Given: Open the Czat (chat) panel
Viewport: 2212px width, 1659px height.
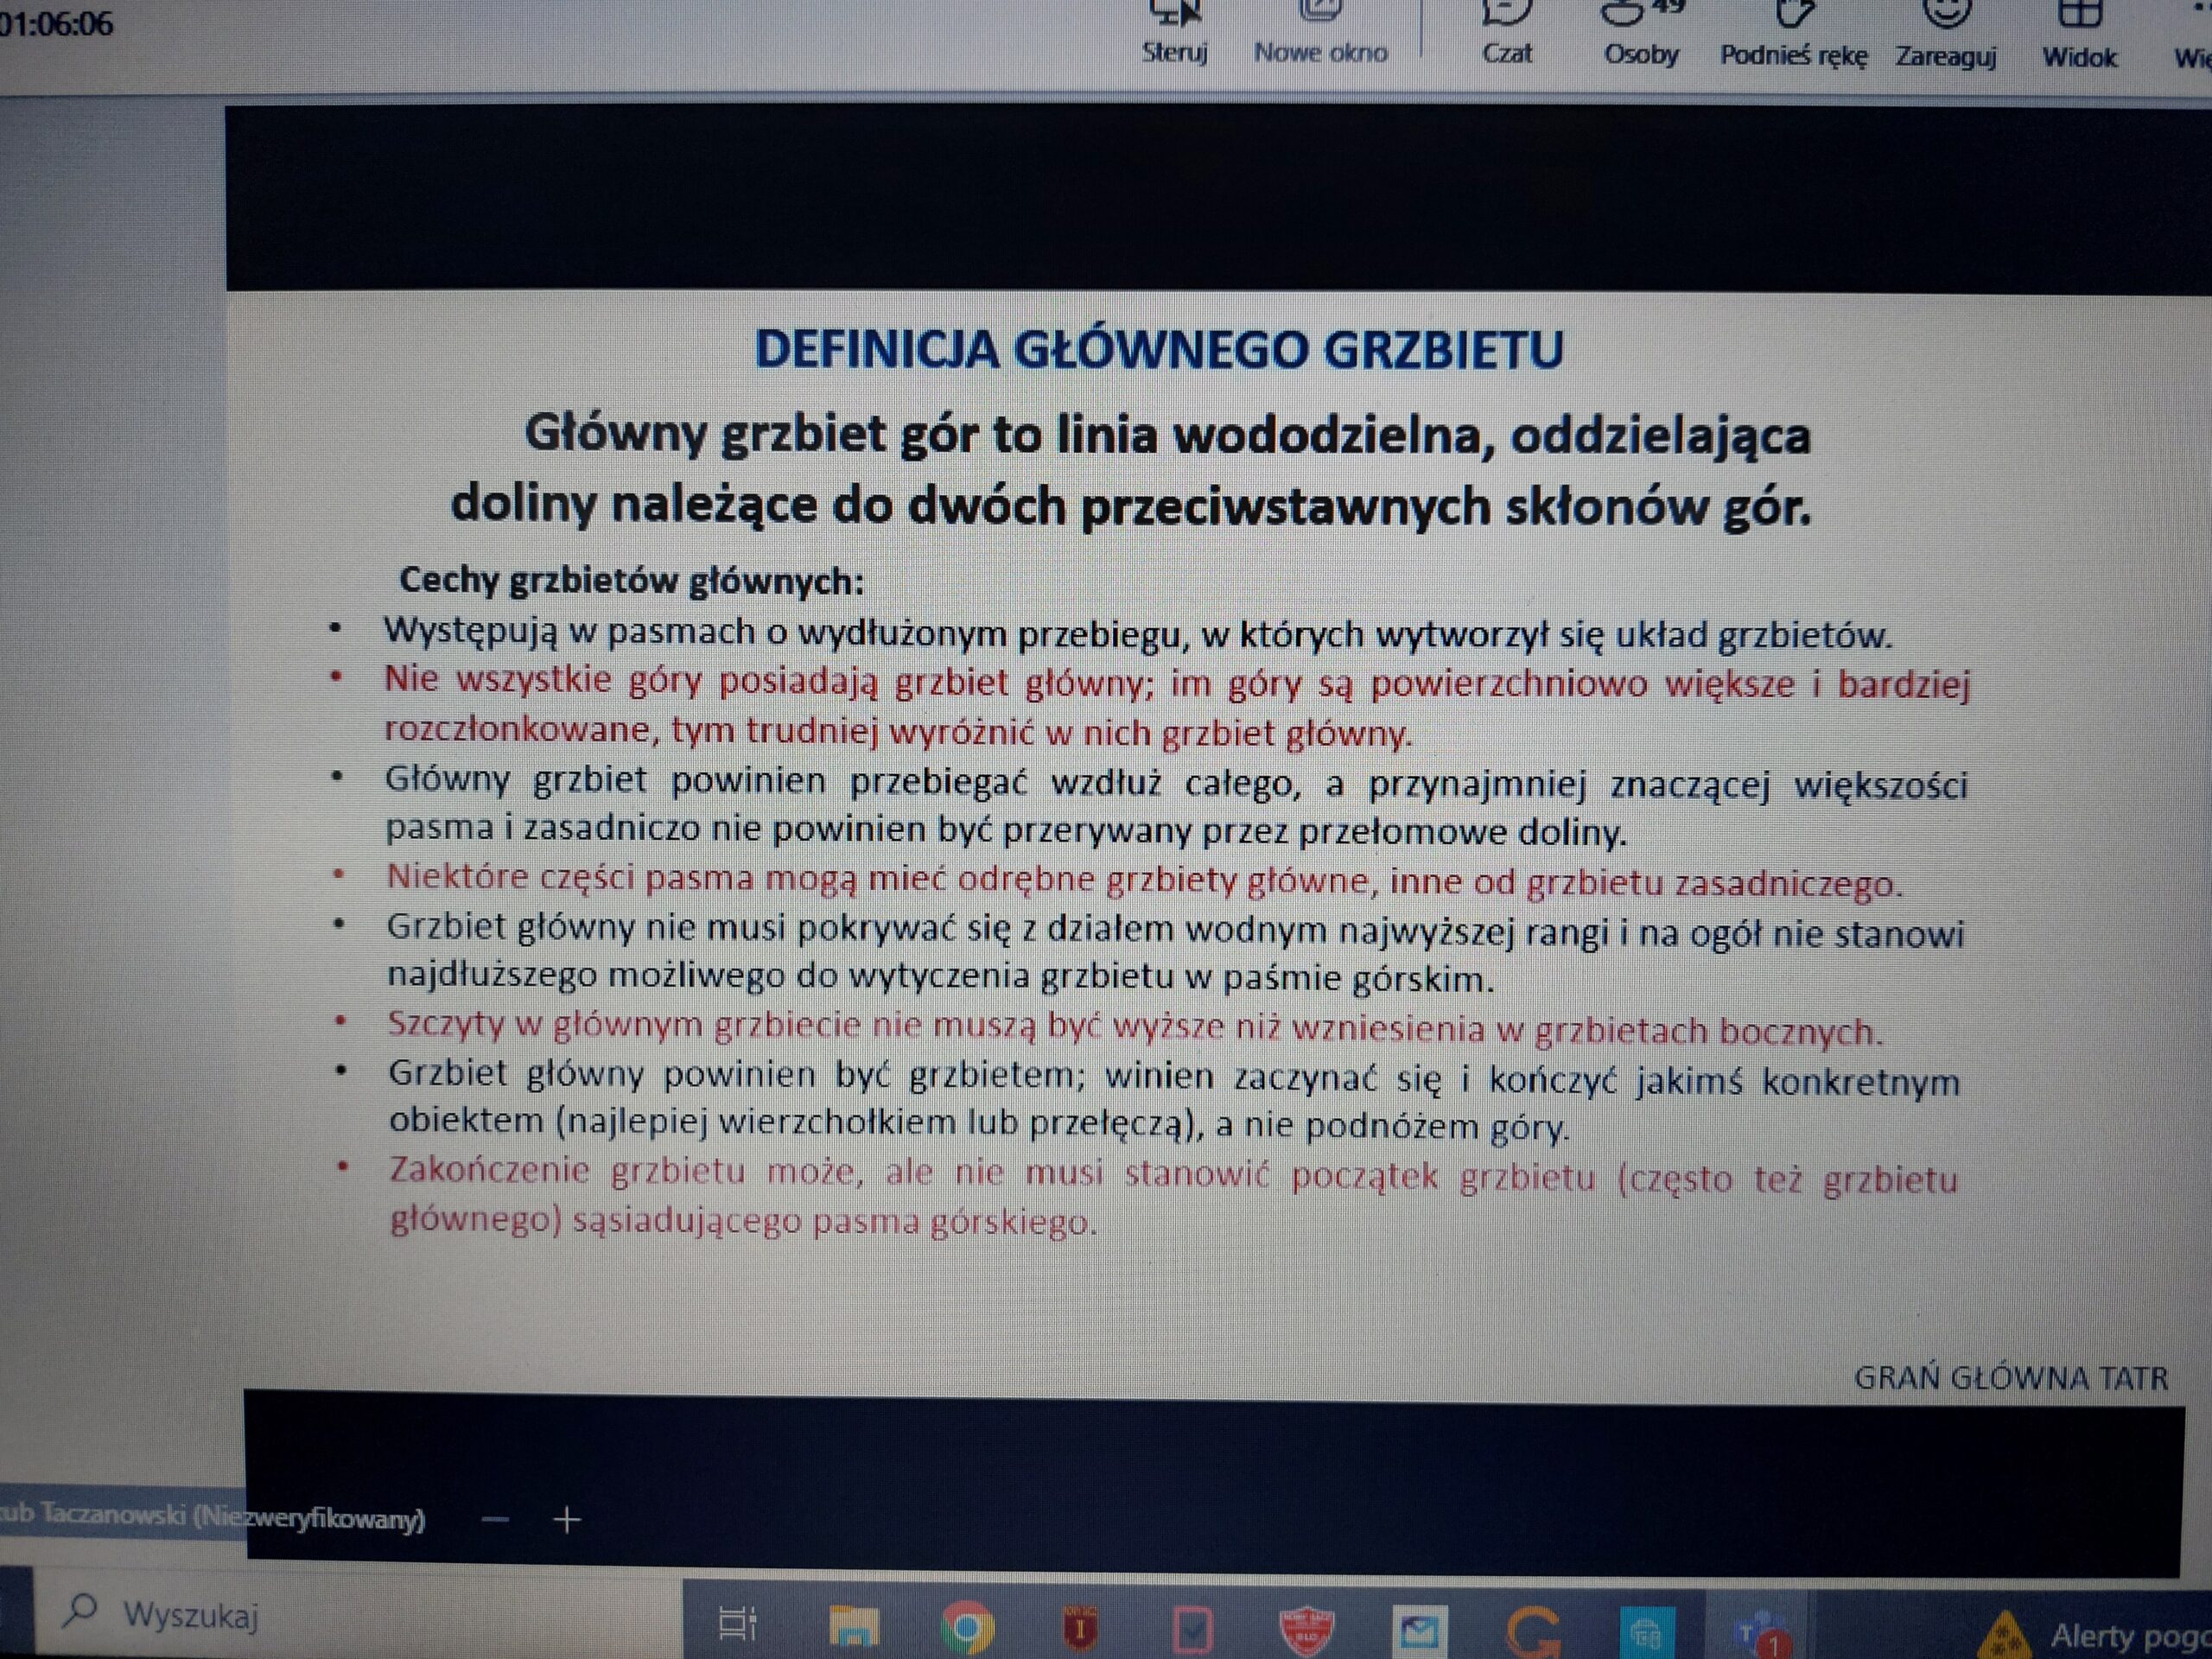Looking at the screenshot, I should (x=1506, y=35).
